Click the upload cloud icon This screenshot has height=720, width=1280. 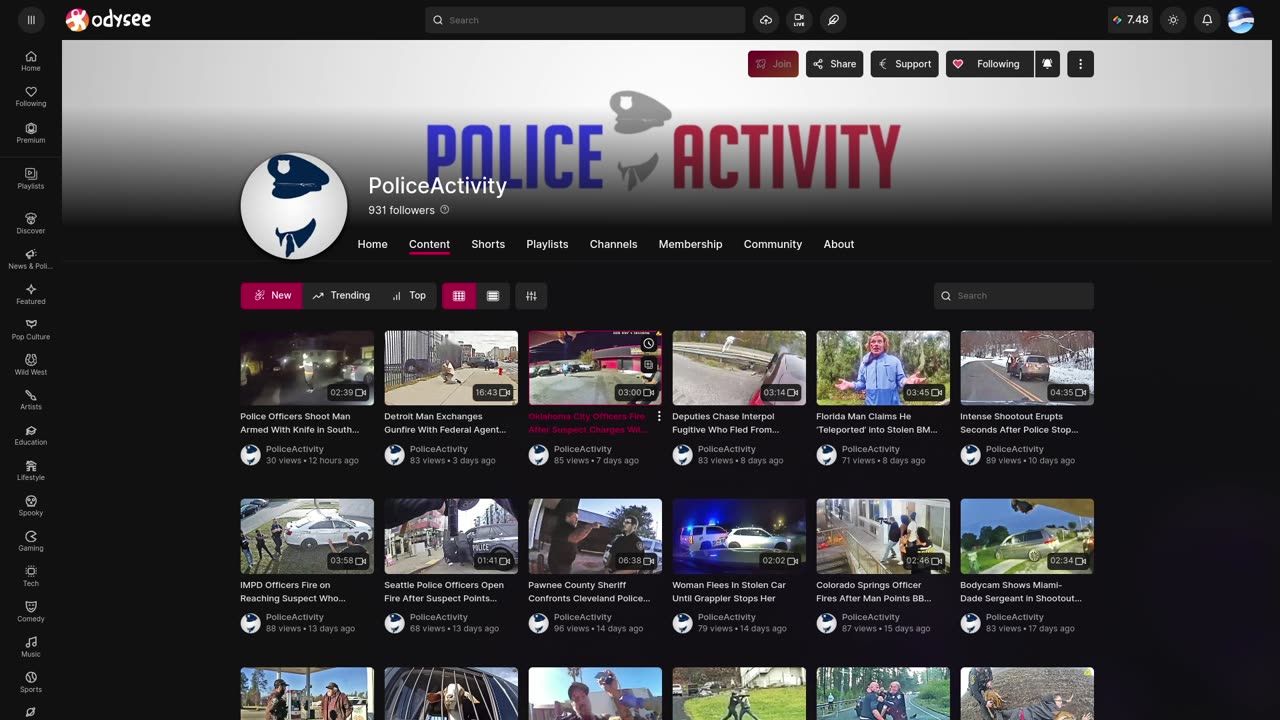pos(766,20)
